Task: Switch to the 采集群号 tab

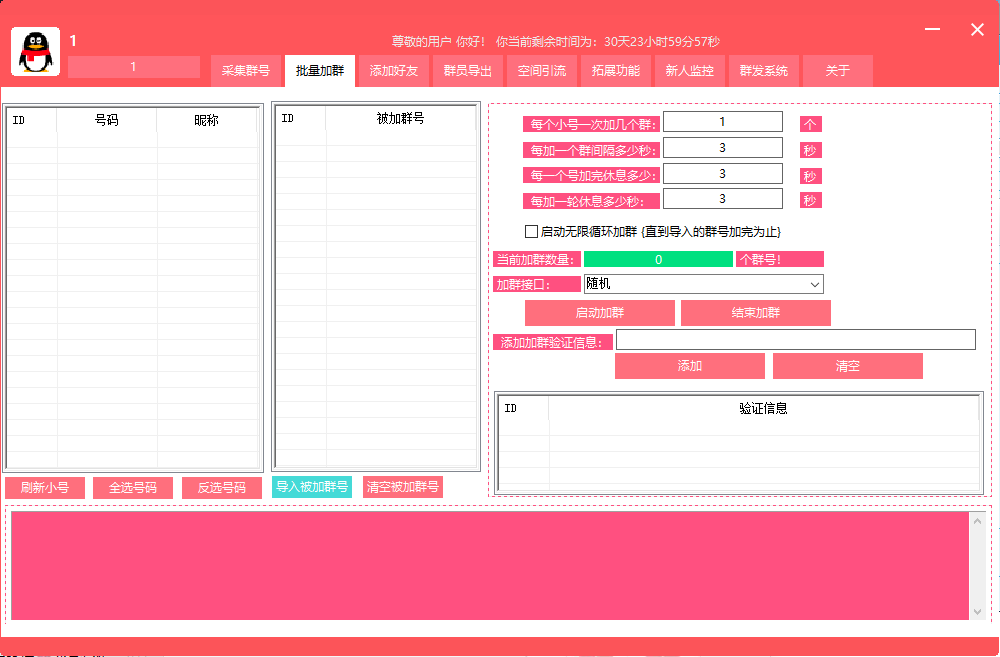Action: 246,71
